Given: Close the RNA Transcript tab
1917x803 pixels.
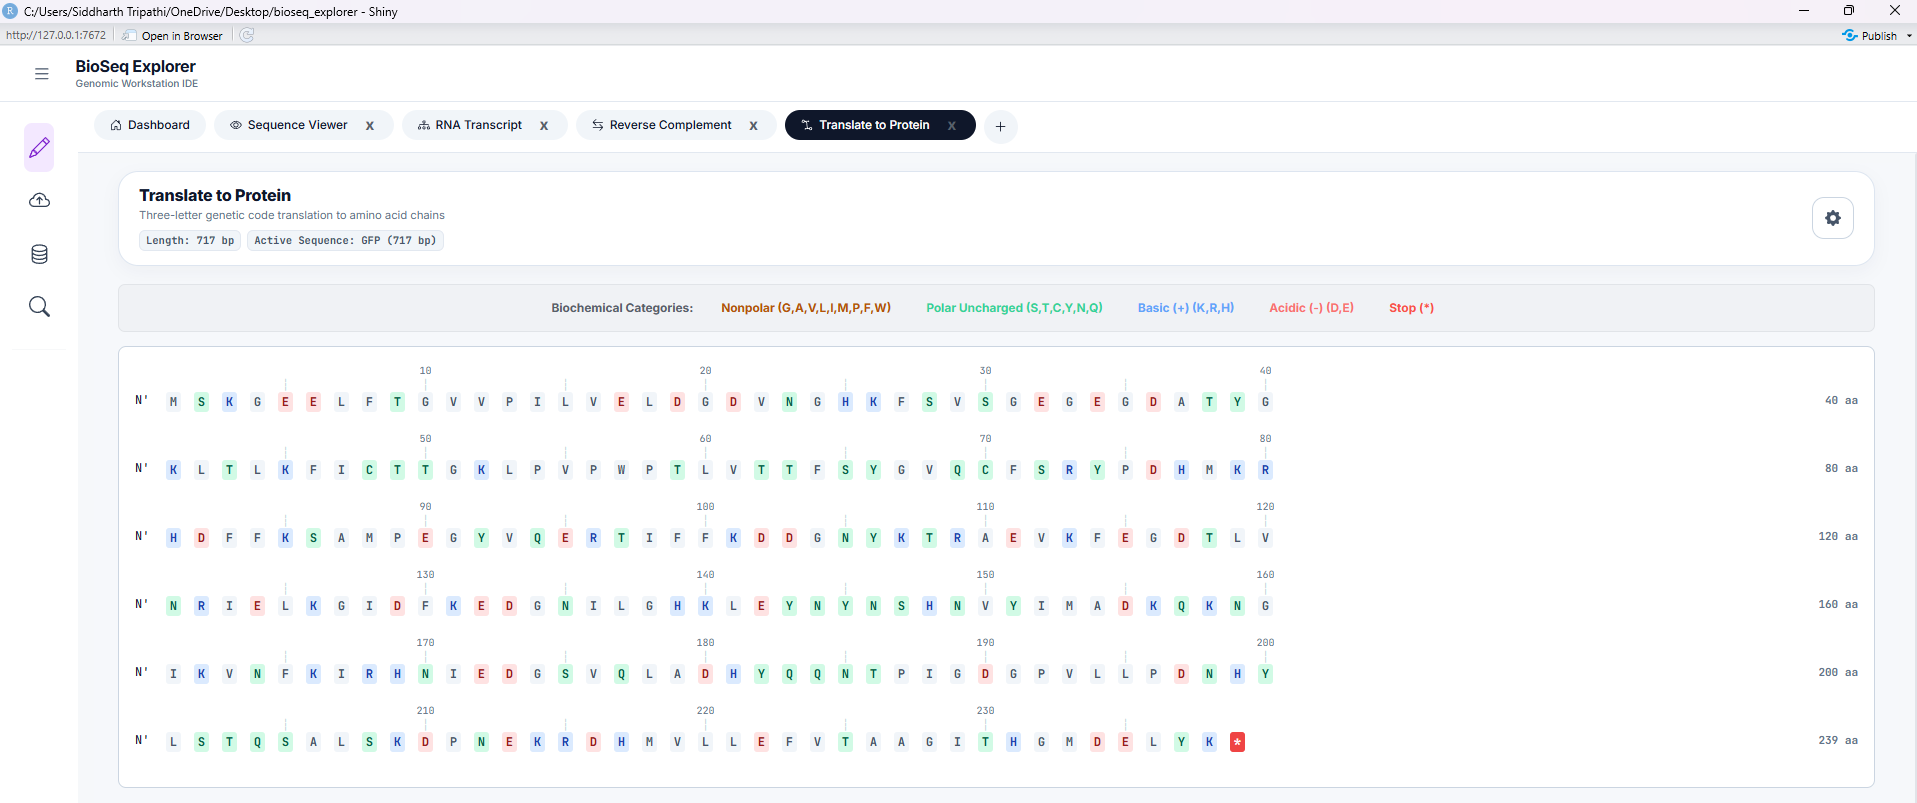Looking at the screenshot, I should [x=544, y=126].
